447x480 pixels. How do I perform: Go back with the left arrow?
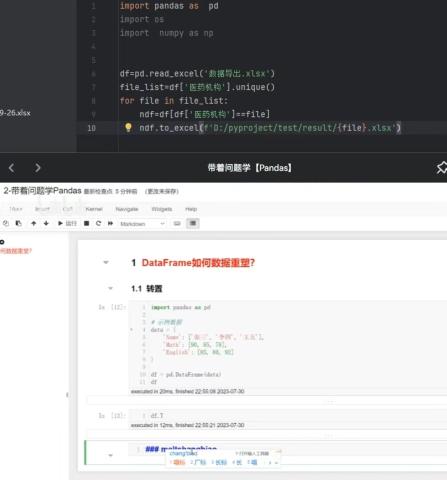(x=12, y=168)
